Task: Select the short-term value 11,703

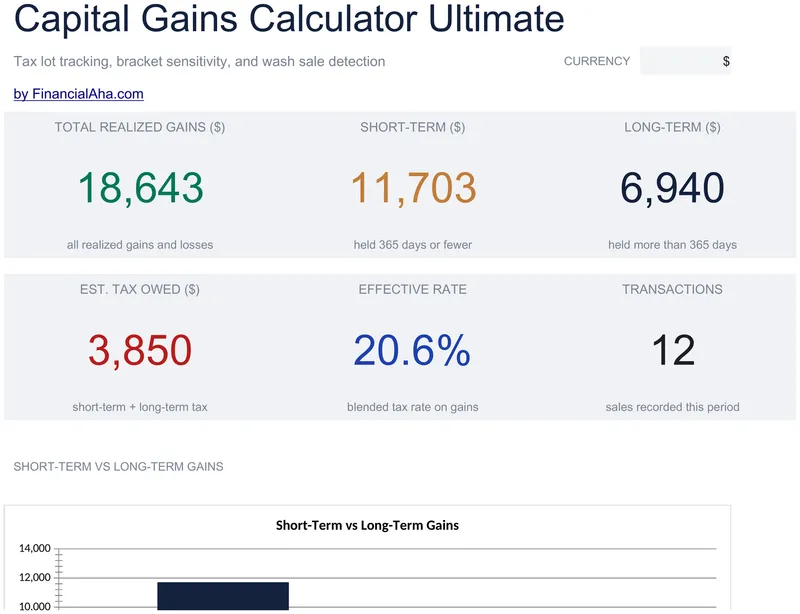Action: pos(413,188)
